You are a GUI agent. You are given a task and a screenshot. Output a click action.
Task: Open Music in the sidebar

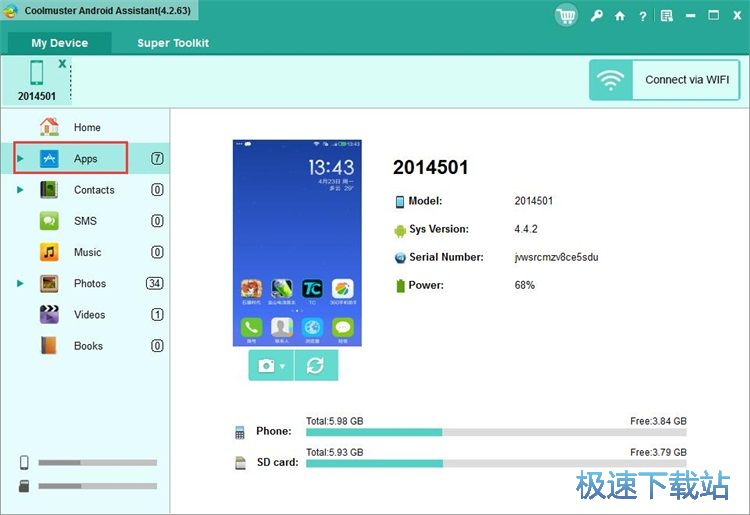85,252
